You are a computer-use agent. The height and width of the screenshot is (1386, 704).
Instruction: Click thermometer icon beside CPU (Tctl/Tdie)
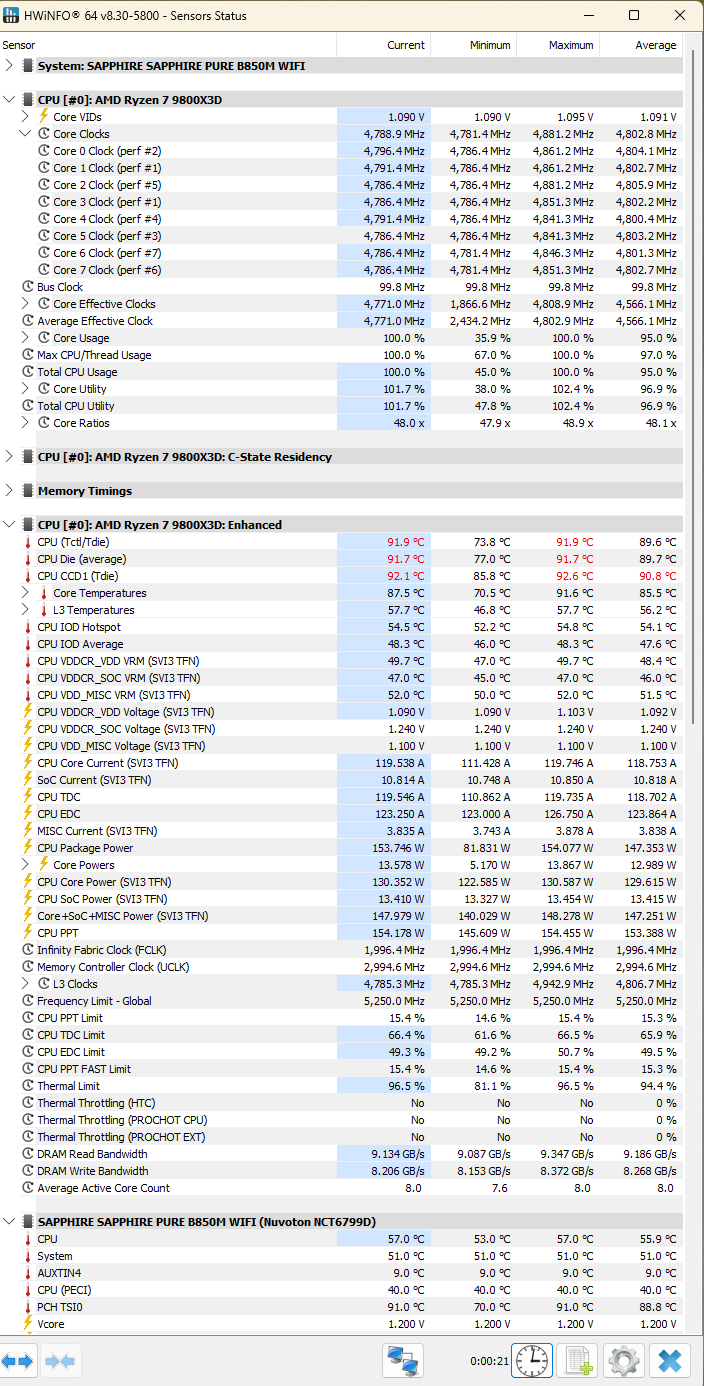click(x=28, y=542)
